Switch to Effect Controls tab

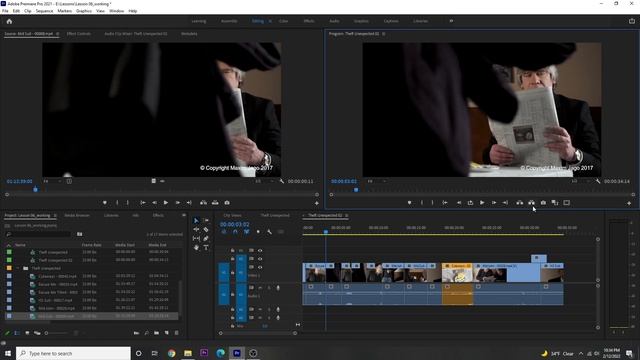click(x=79, y=34)
